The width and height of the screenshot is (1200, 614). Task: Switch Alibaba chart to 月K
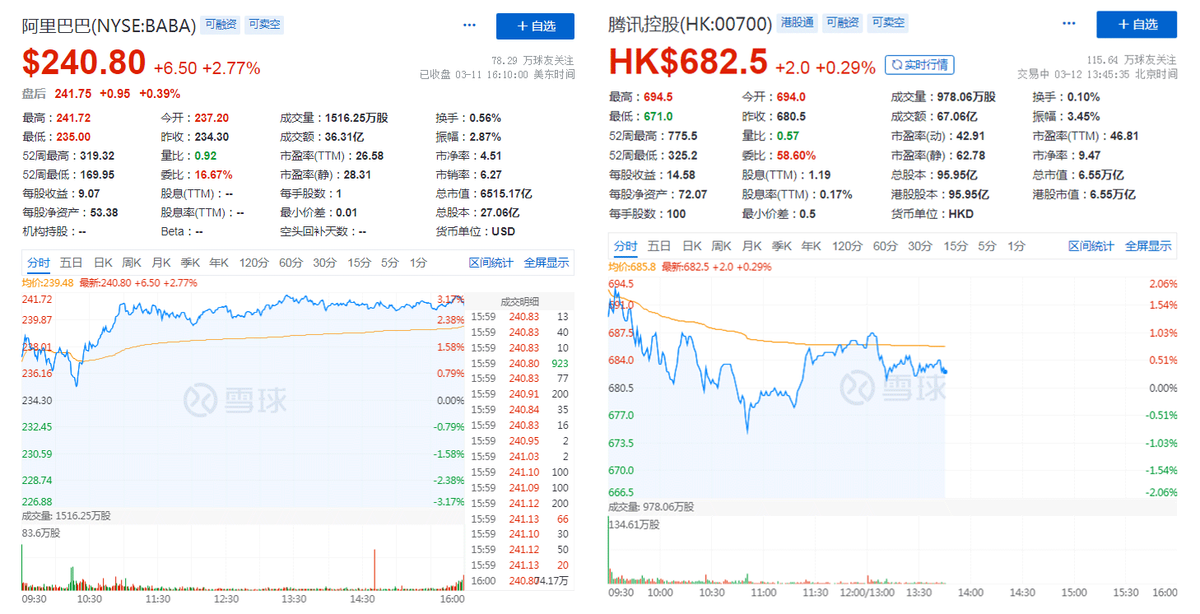click(161, 263)
